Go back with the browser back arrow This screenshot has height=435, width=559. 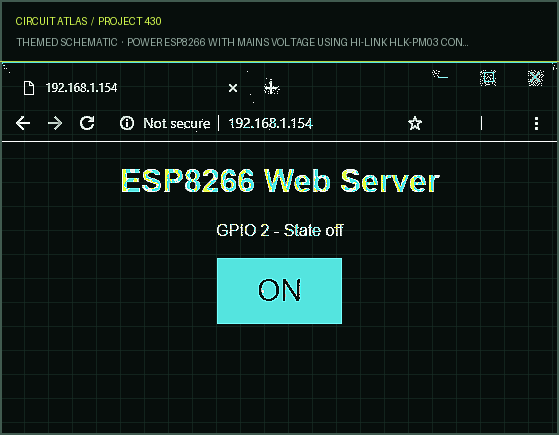23,123
